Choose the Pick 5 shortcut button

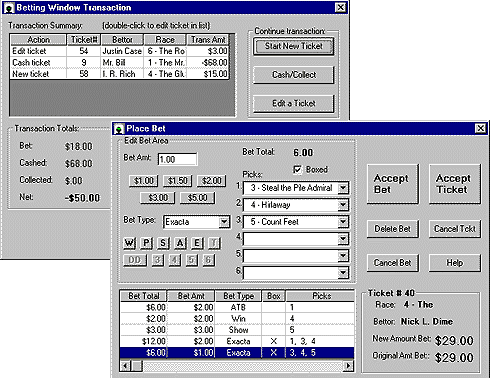click(x=191, y=260)
